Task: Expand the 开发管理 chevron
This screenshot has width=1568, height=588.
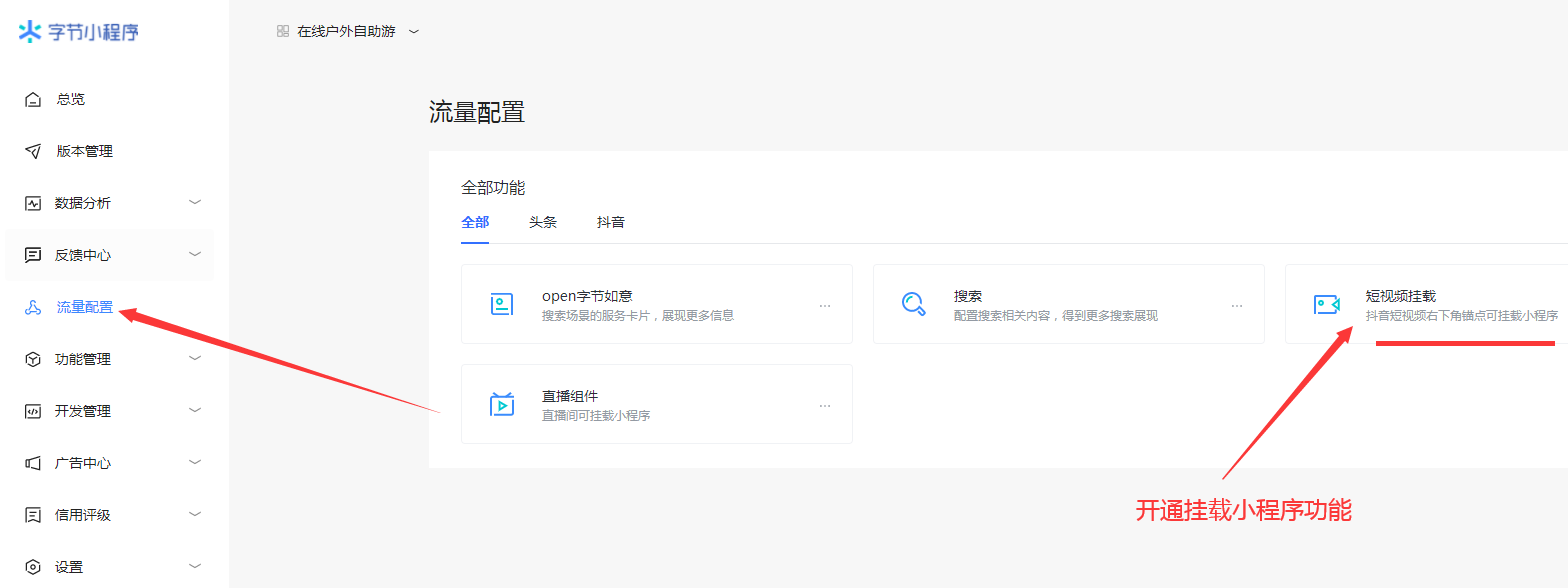Action: click(195, 411)
